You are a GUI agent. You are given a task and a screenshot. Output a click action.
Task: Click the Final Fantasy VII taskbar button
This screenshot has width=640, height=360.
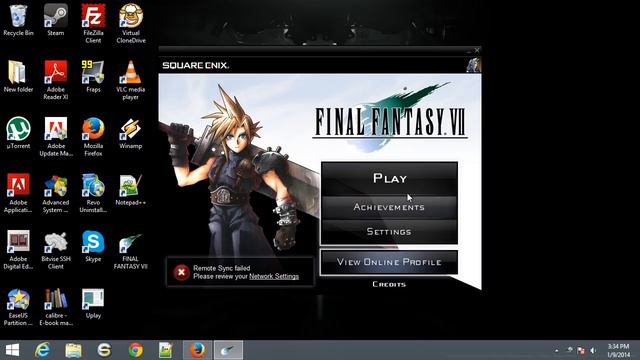click(x=229, y=350)
